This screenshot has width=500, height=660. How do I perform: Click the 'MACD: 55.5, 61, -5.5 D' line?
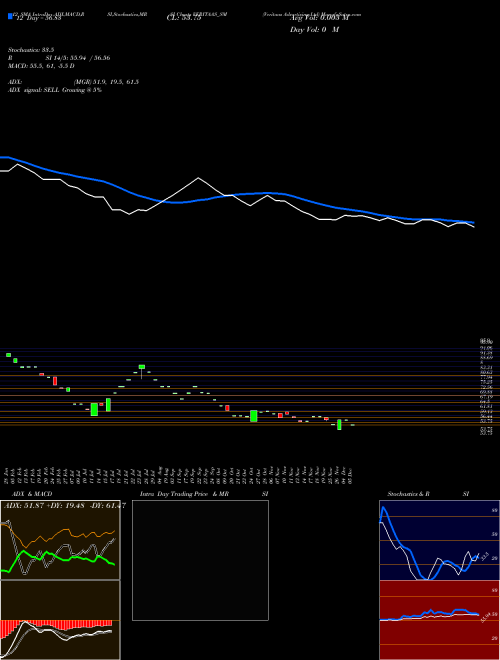[41, 66]
